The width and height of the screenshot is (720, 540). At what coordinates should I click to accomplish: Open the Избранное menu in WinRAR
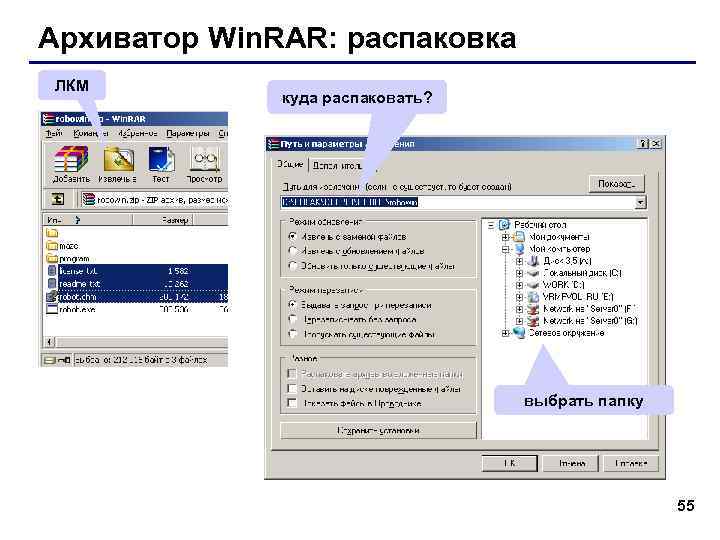coord(138,133)
